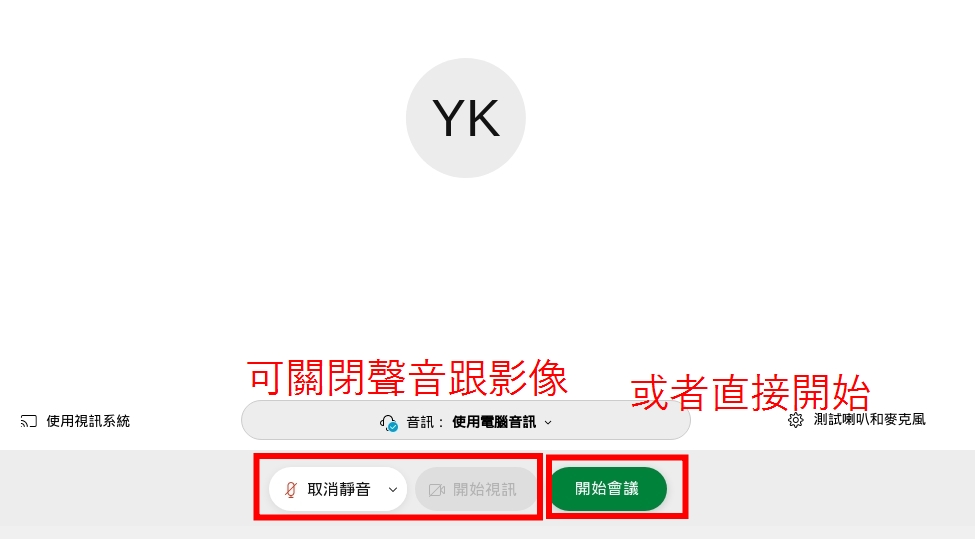Screen dimensions: 975x539
Task: Click the red annotation 可關閉聲音跟影像
Action: 407,378
